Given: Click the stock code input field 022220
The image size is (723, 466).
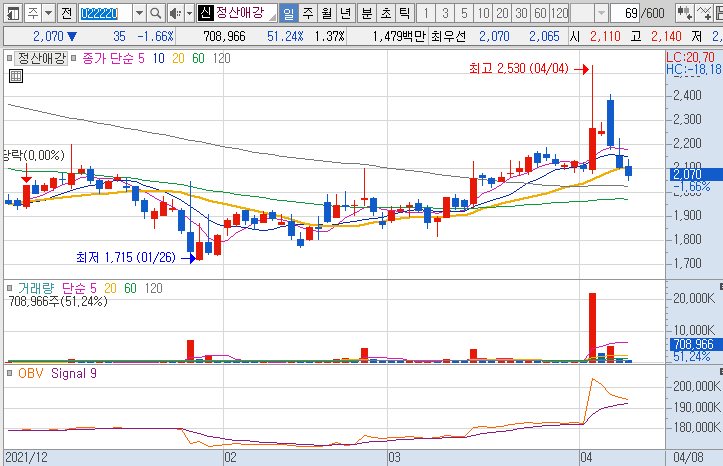Looking at the screenshot, I should [106, 13].
